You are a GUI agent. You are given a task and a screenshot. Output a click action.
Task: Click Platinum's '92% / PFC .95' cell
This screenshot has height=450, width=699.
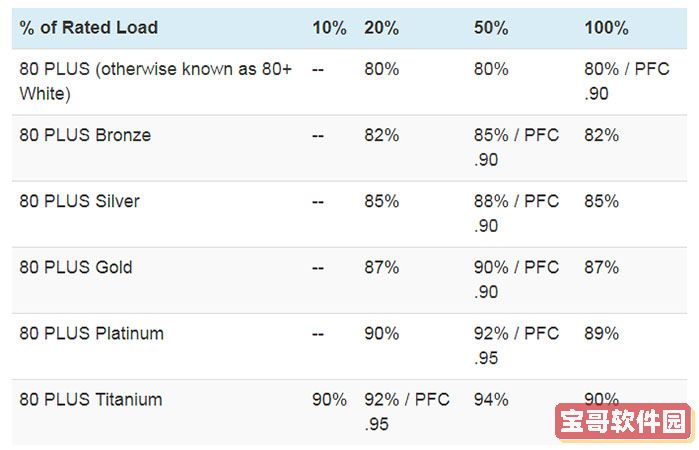tap(517, 346)
